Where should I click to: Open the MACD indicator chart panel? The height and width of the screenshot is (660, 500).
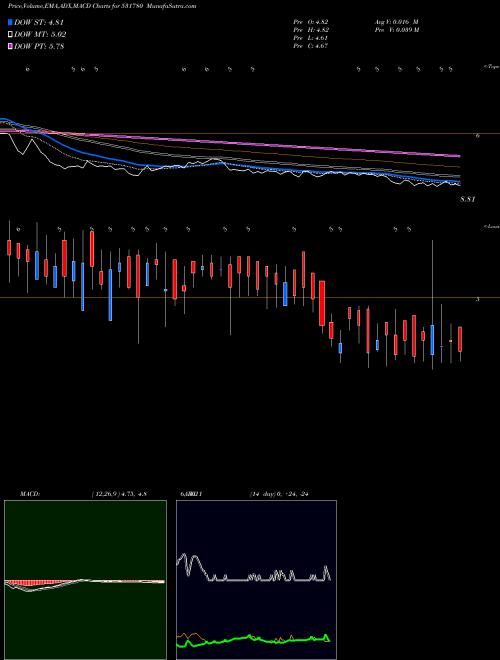tap(85, 580)
